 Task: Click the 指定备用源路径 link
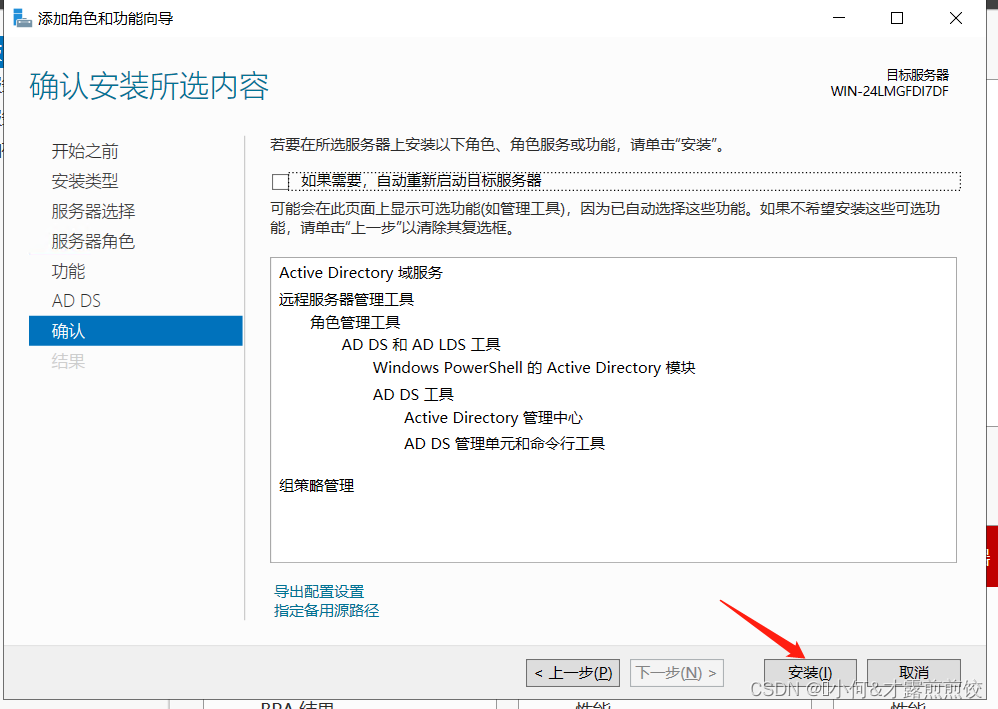click(x=327, y=611)
